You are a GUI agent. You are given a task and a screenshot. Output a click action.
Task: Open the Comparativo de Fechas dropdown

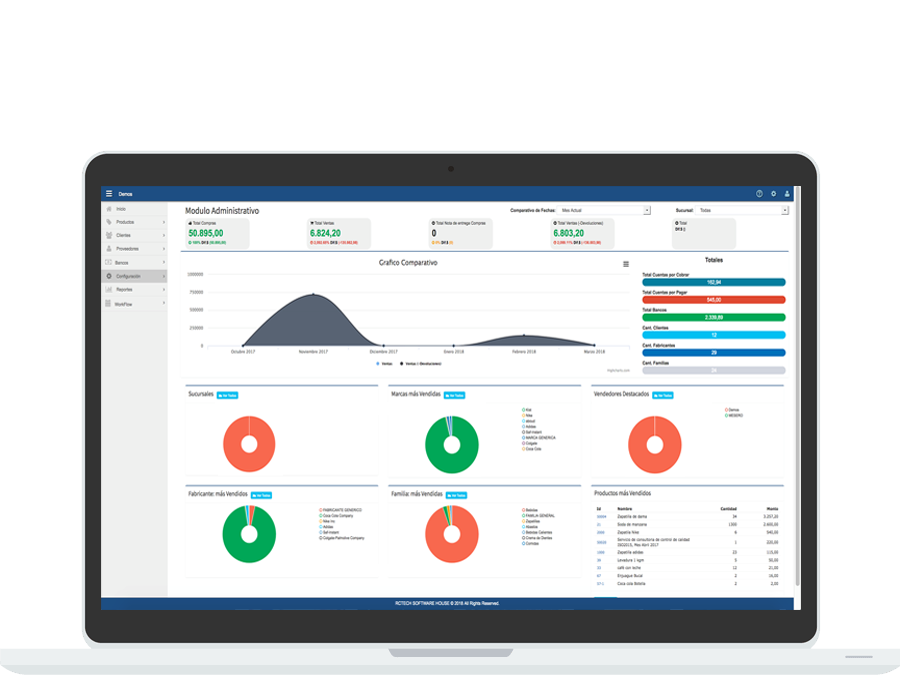pyautogui.click(x=605, y=211)
